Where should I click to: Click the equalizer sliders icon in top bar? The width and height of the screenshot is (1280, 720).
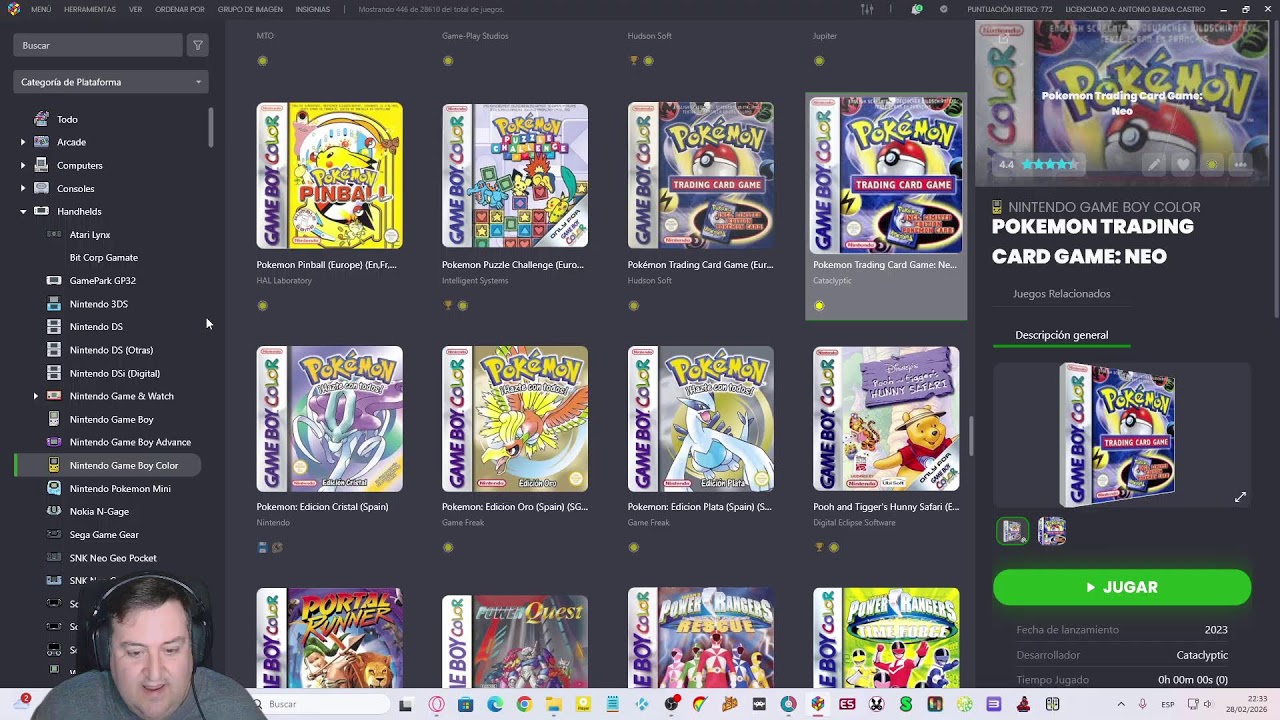tap(867, 9)
